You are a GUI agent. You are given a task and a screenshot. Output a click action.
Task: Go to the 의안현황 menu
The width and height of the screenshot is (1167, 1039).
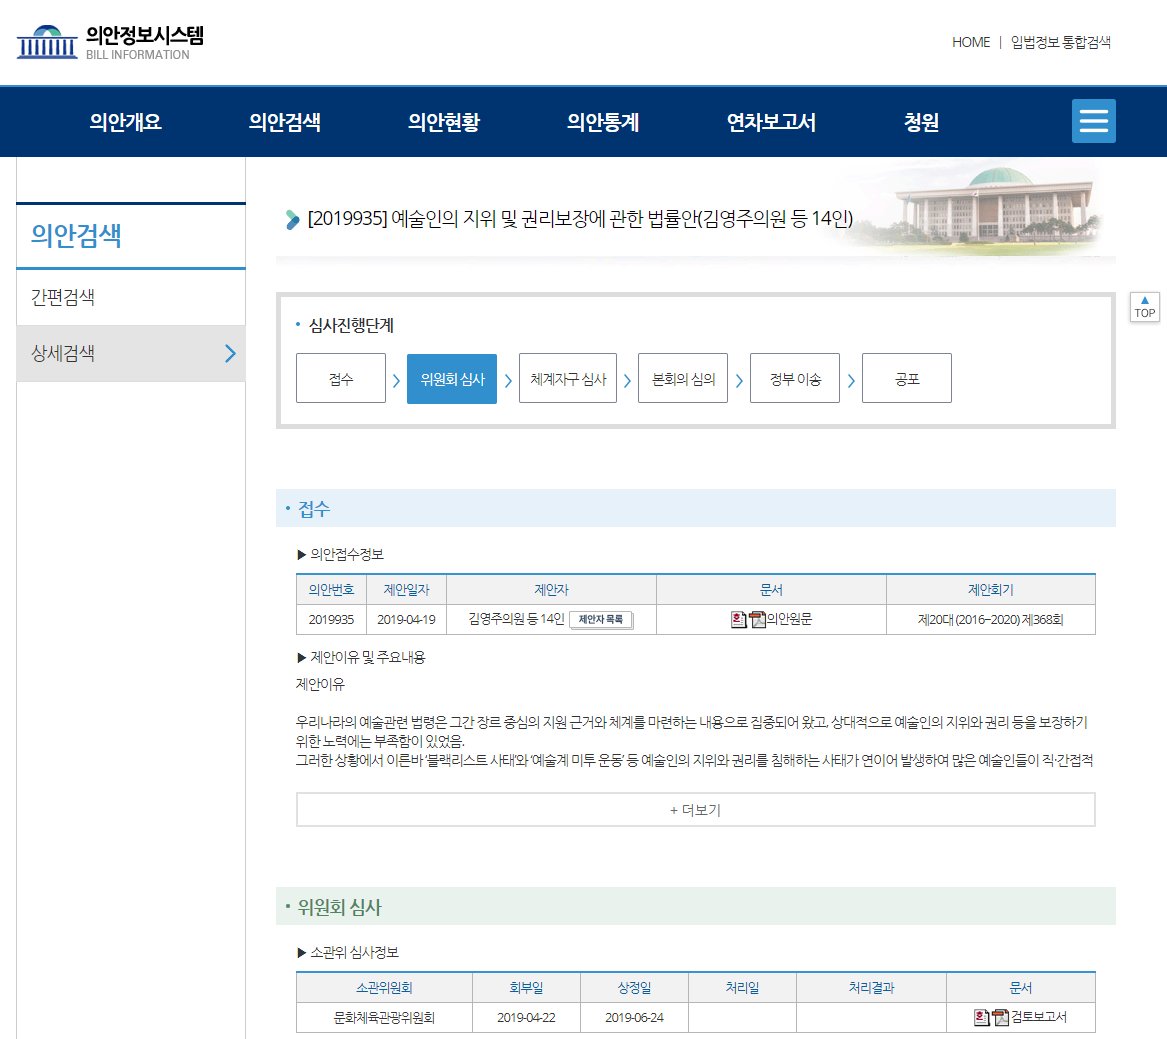(x=444, y=121)
